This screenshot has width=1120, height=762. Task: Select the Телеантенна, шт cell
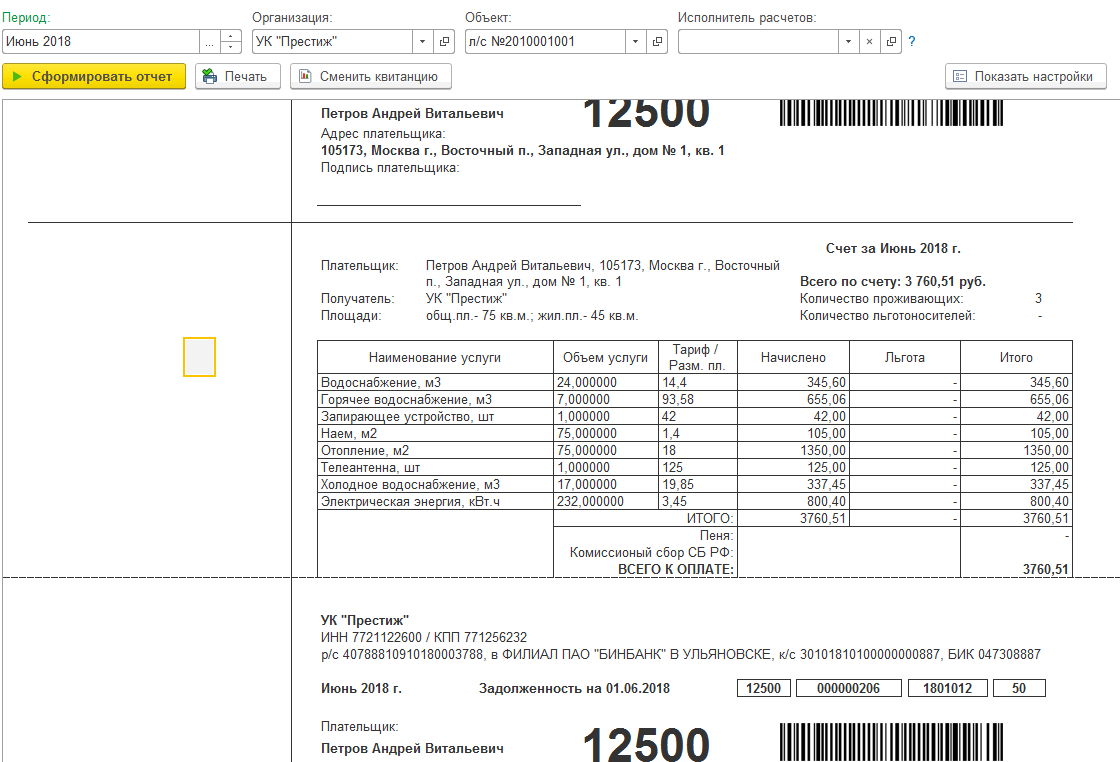435,468
